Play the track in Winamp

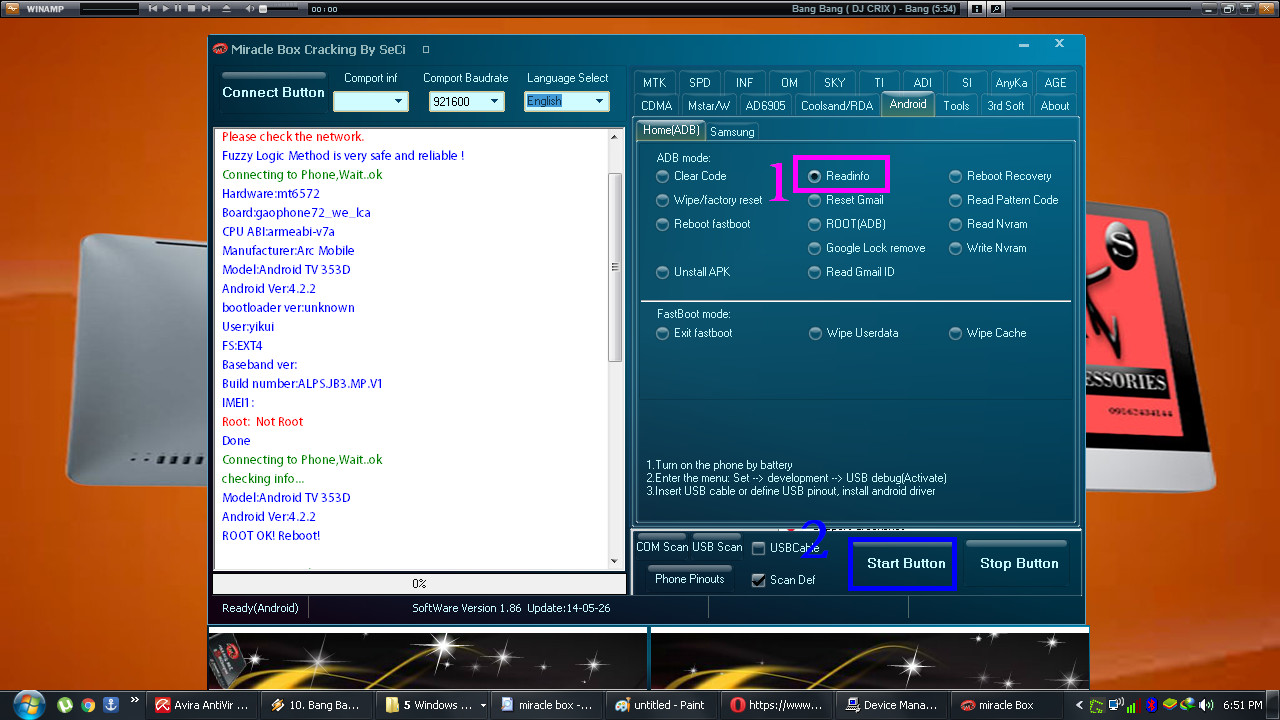pyautogui.click(x=166, y=8)
